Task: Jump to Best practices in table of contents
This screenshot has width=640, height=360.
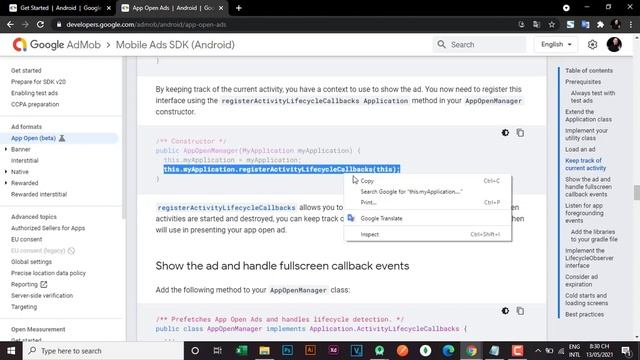Action: click(584, 314)
